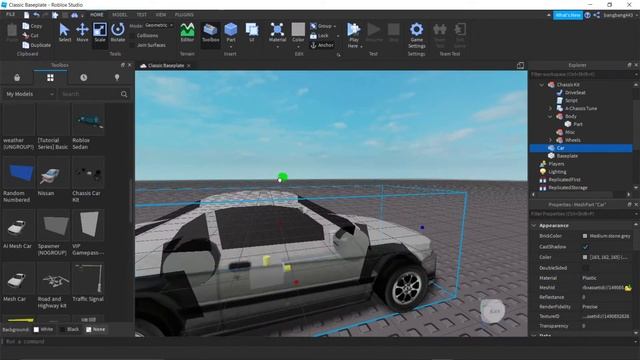Image resolution: width=640 pixels, height=360 pixels.
Task: Switch to the HOME ribbon tab
Action: (97, 15)
